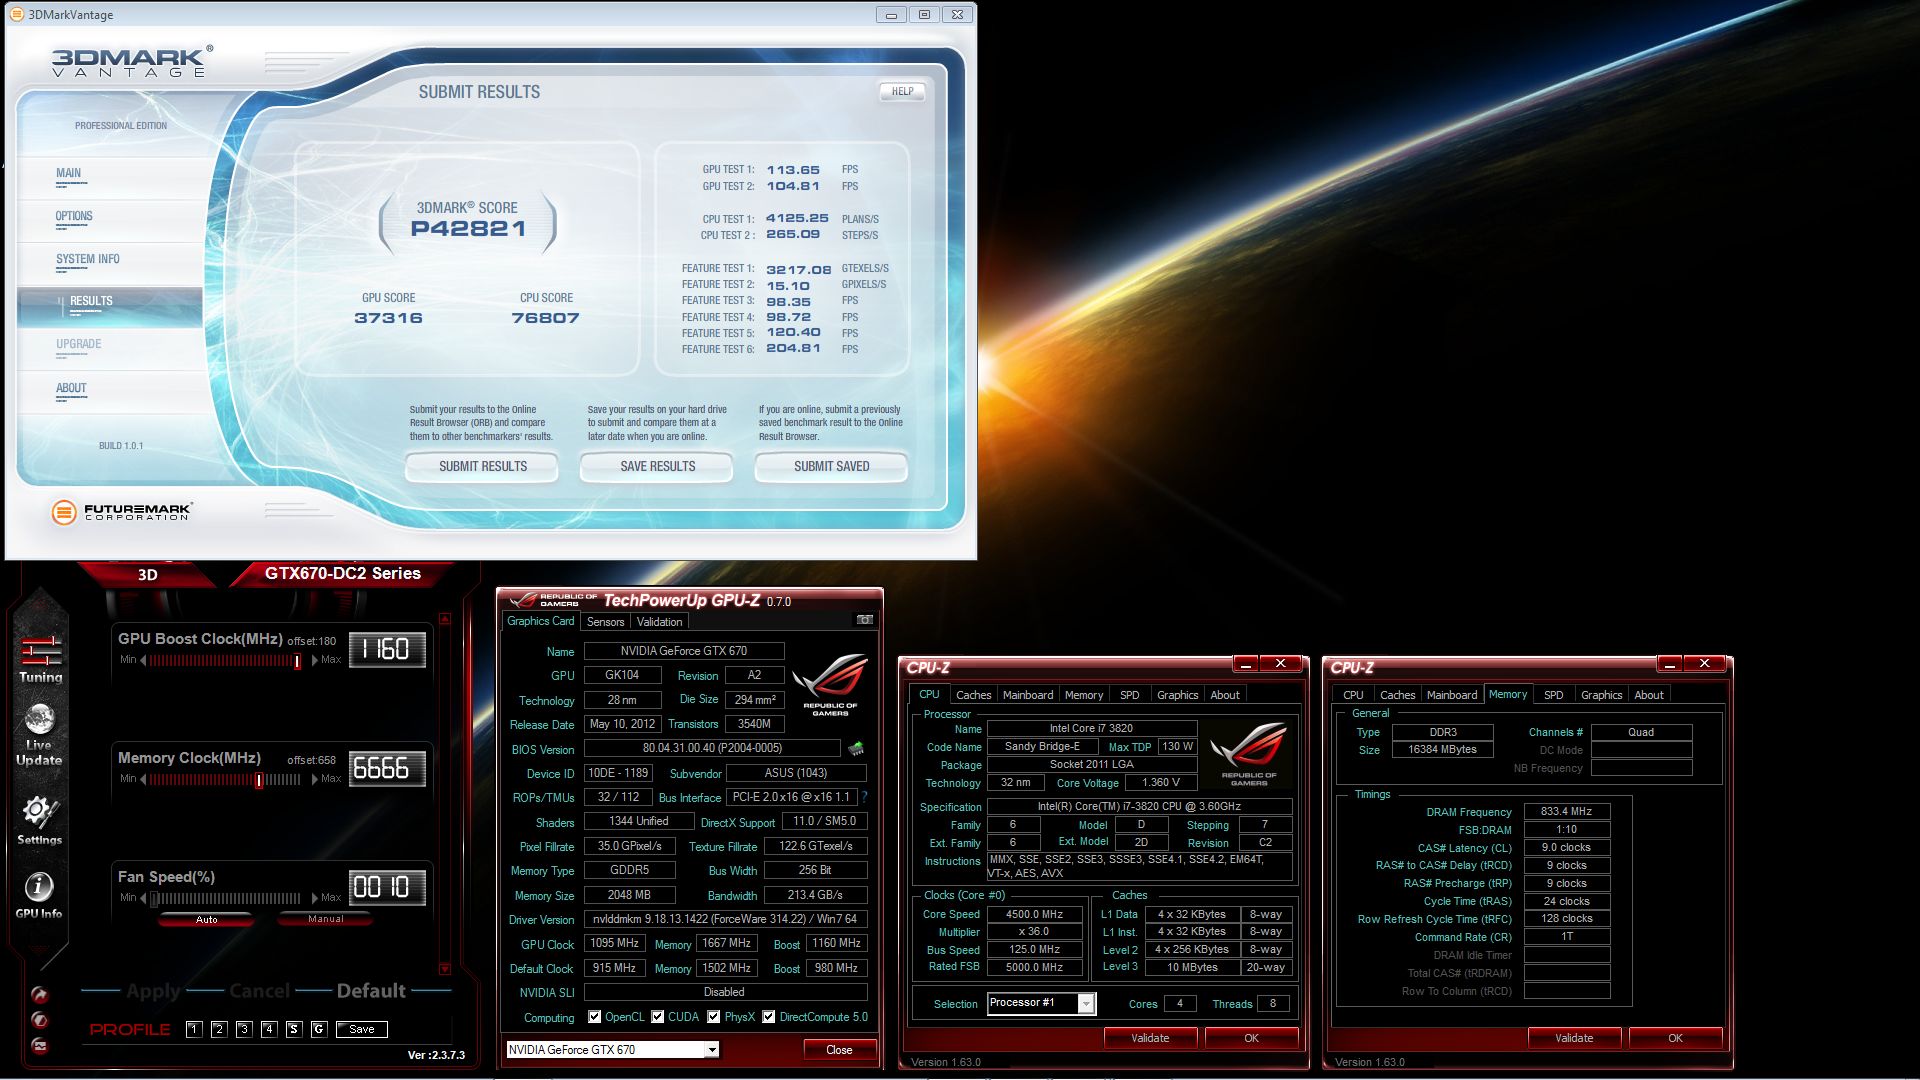Toggle the OpenCL checkbox in GPU-Z
This screenshot has width=1920, height=1080.
click(x=595, y=1017)
